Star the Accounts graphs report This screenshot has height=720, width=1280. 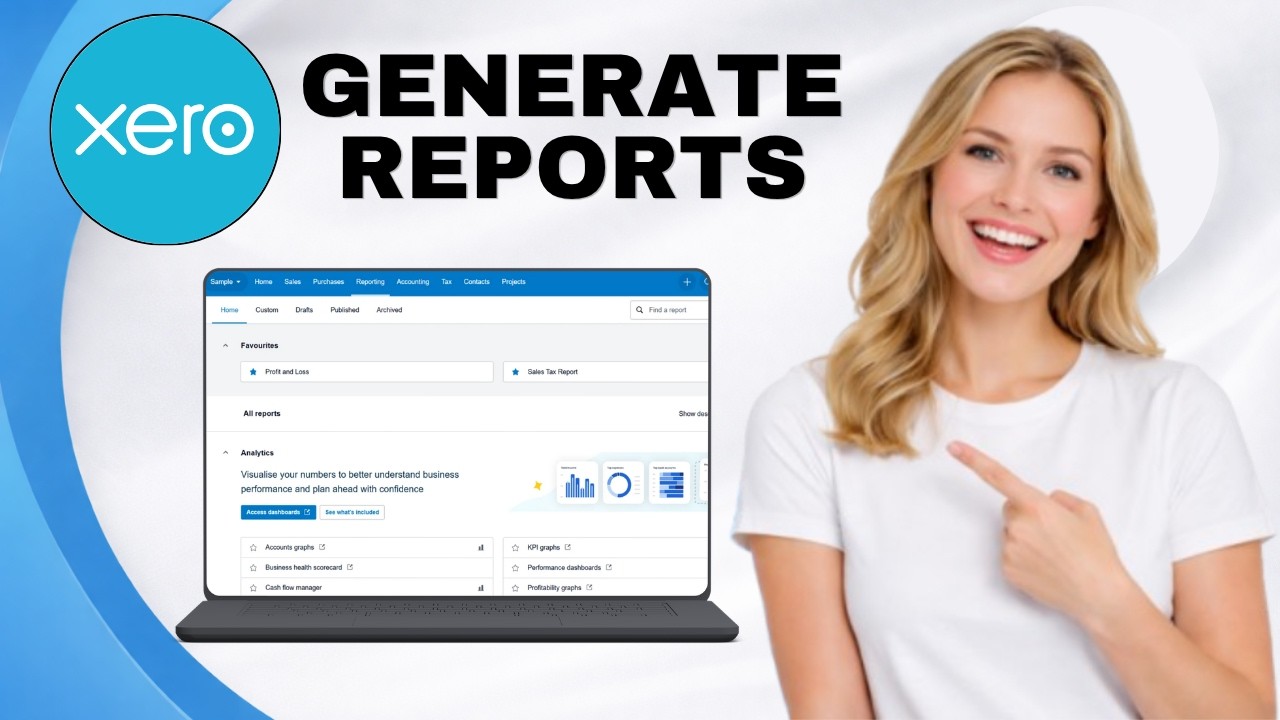point(253,548)
